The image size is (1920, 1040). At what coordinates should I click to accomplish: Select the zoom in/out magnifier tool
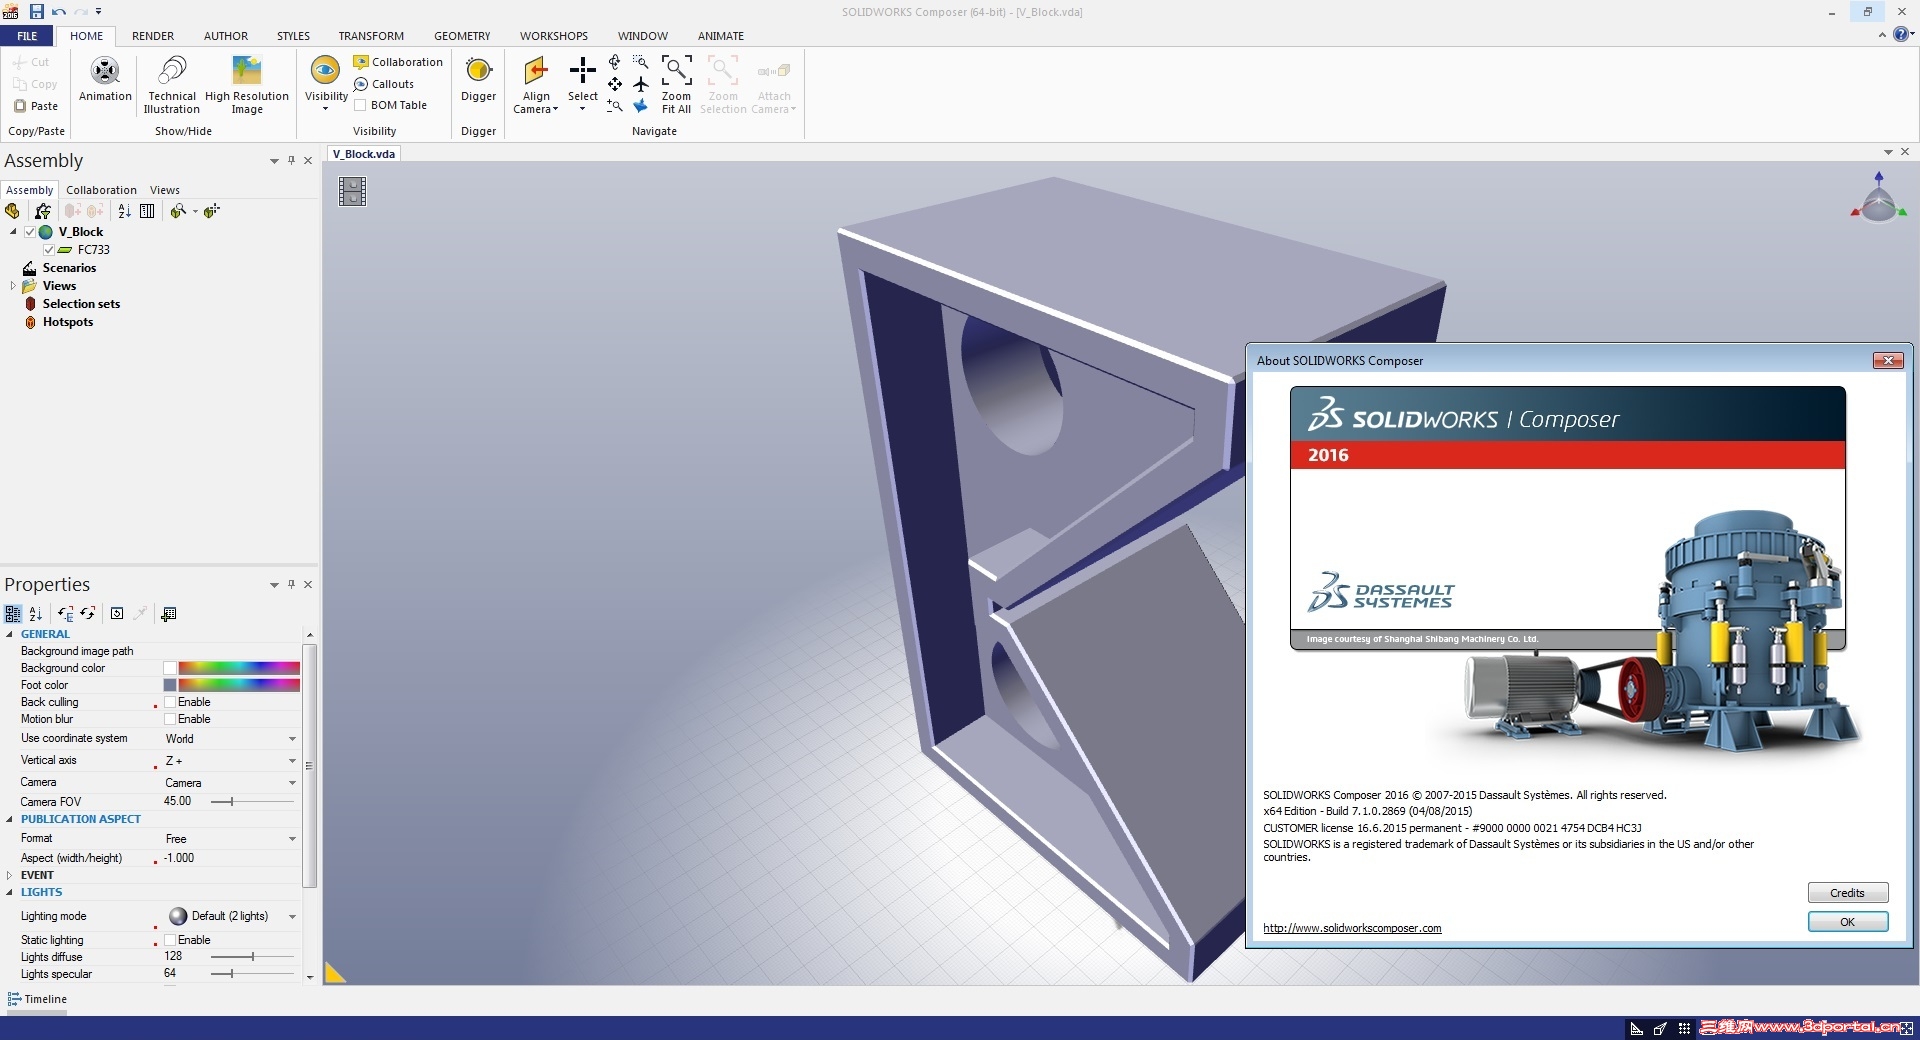[614, 105]
